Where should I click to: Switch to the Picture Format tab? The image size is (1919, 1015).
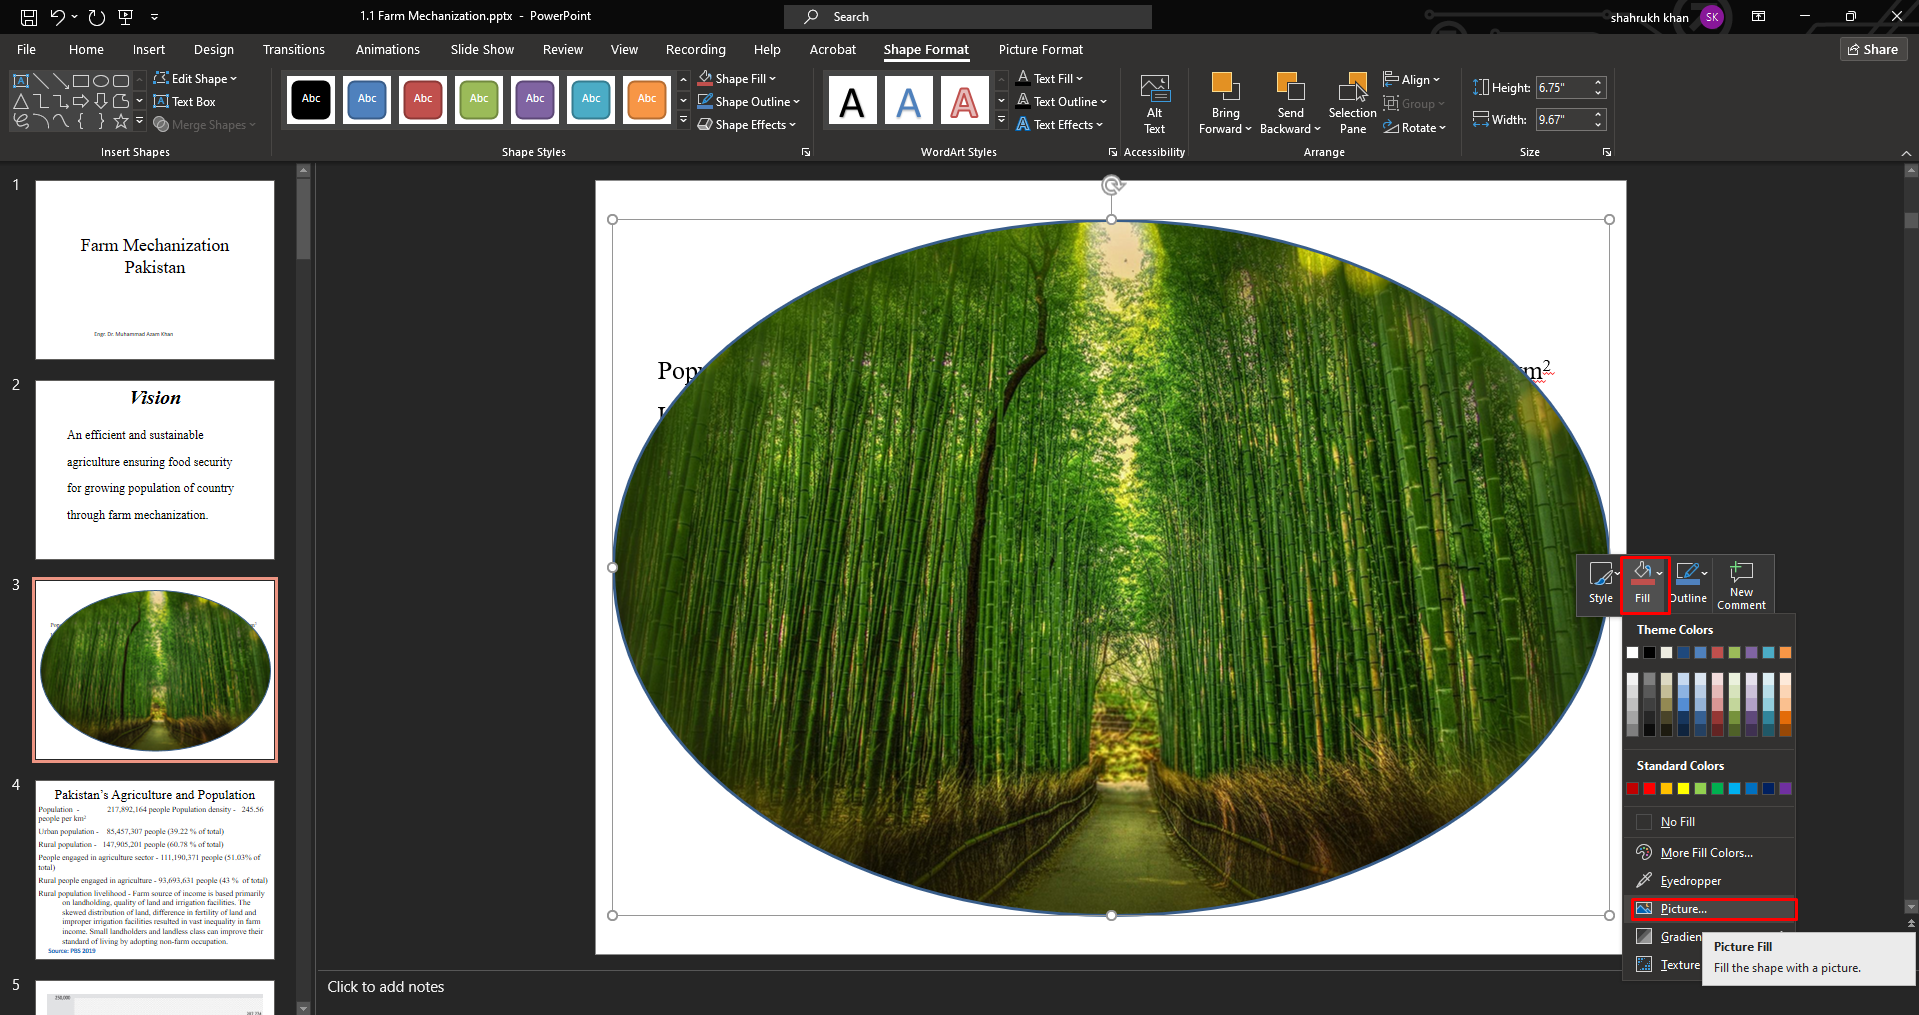(x=1041, y=49)
